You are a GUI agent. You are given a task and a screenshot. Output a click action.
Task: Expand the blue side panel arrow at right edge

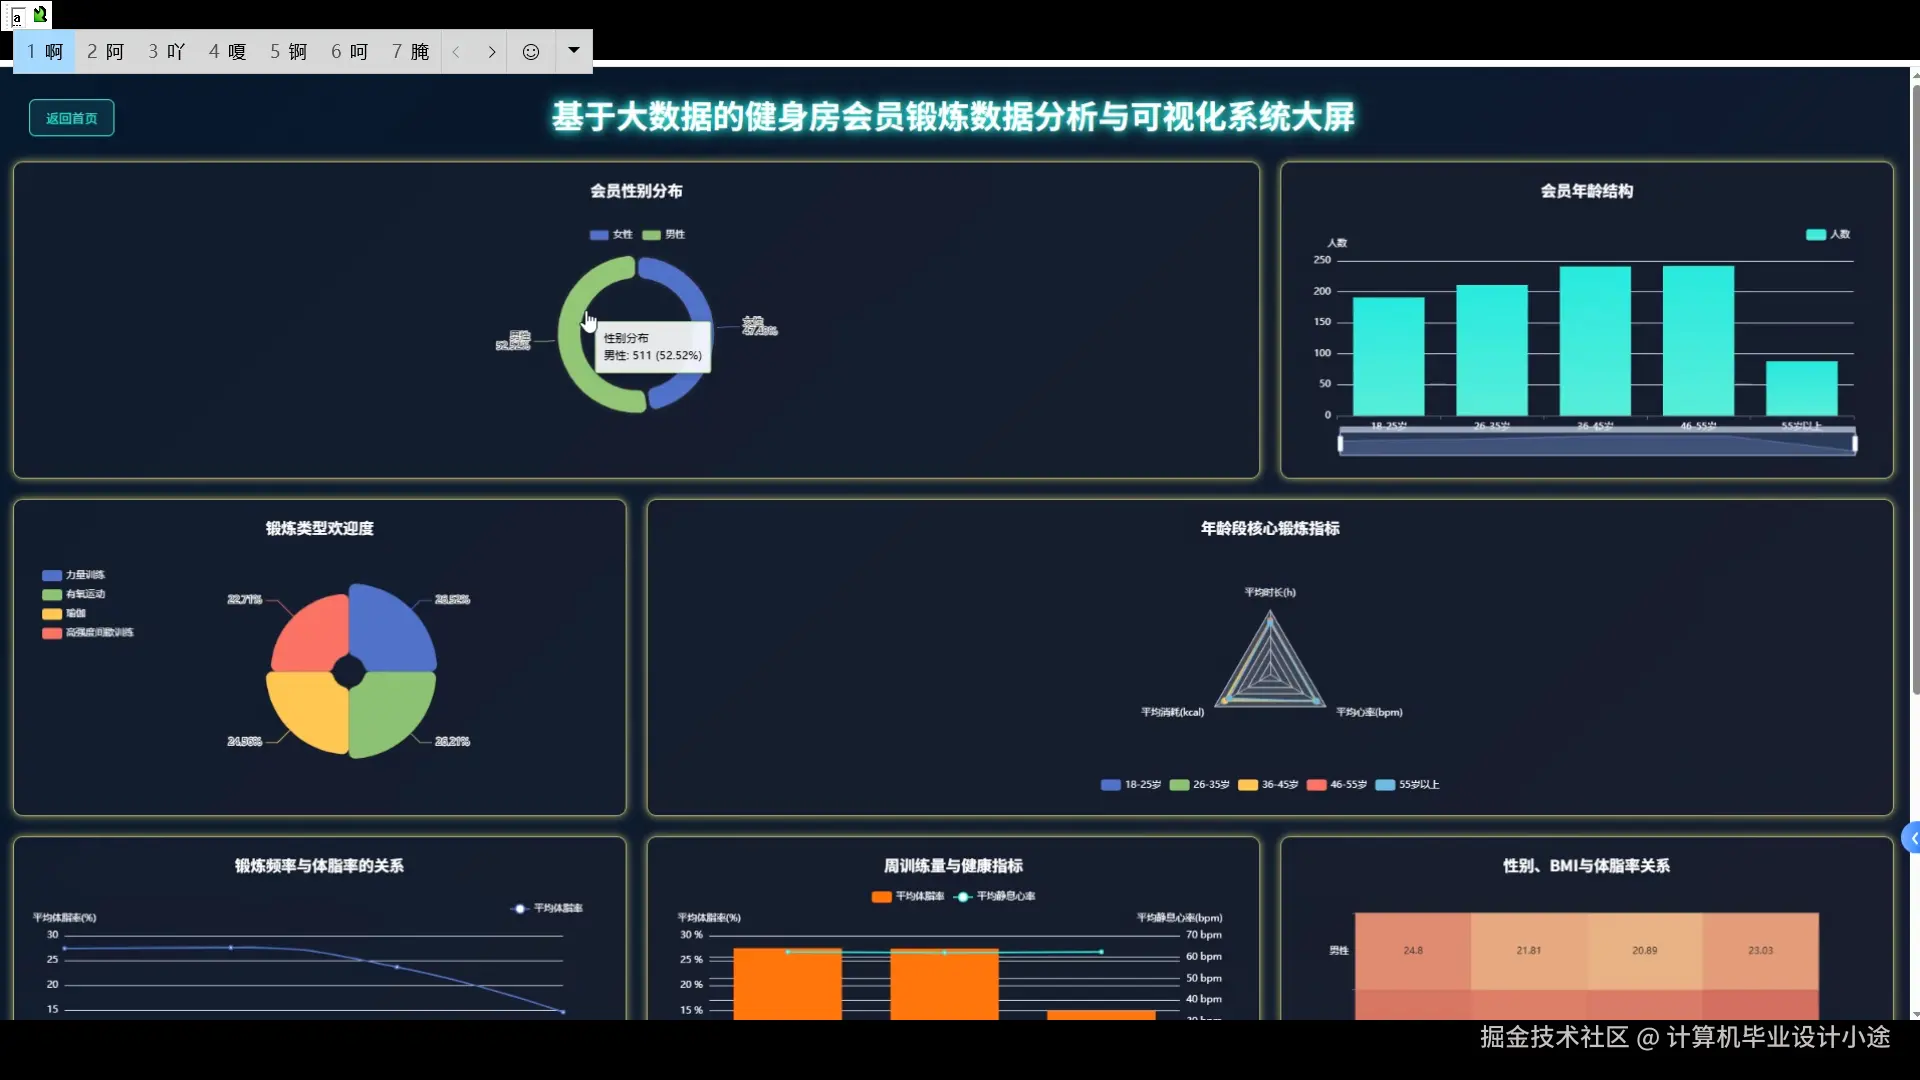coord(1911,839)
